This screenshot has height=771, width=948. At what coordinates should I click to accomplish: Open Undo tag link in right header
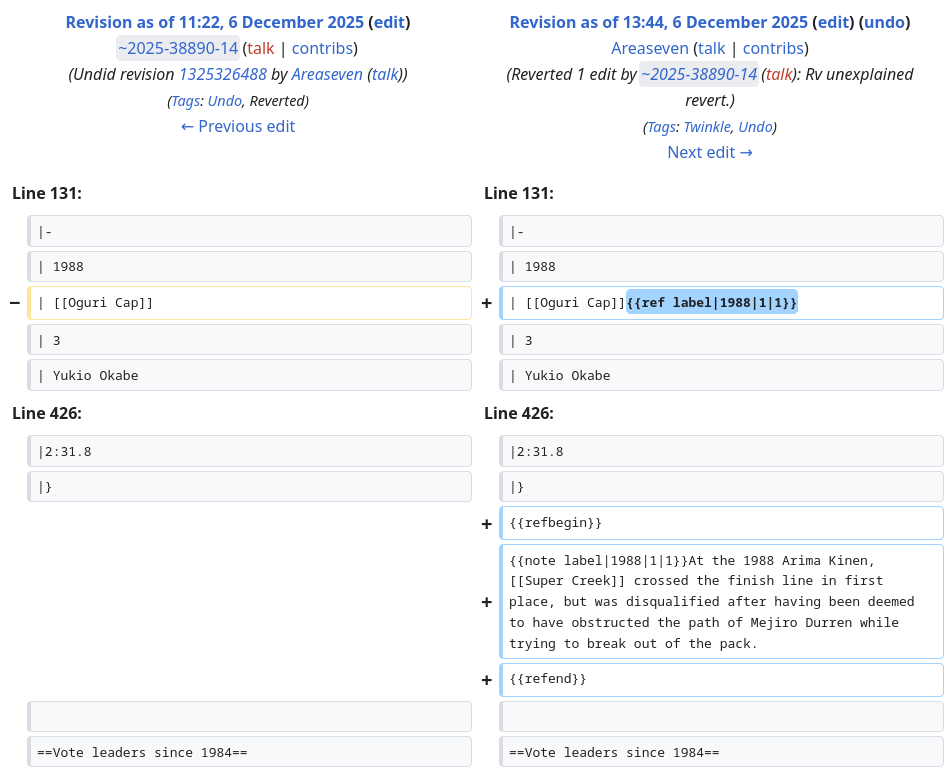point(756,127)
